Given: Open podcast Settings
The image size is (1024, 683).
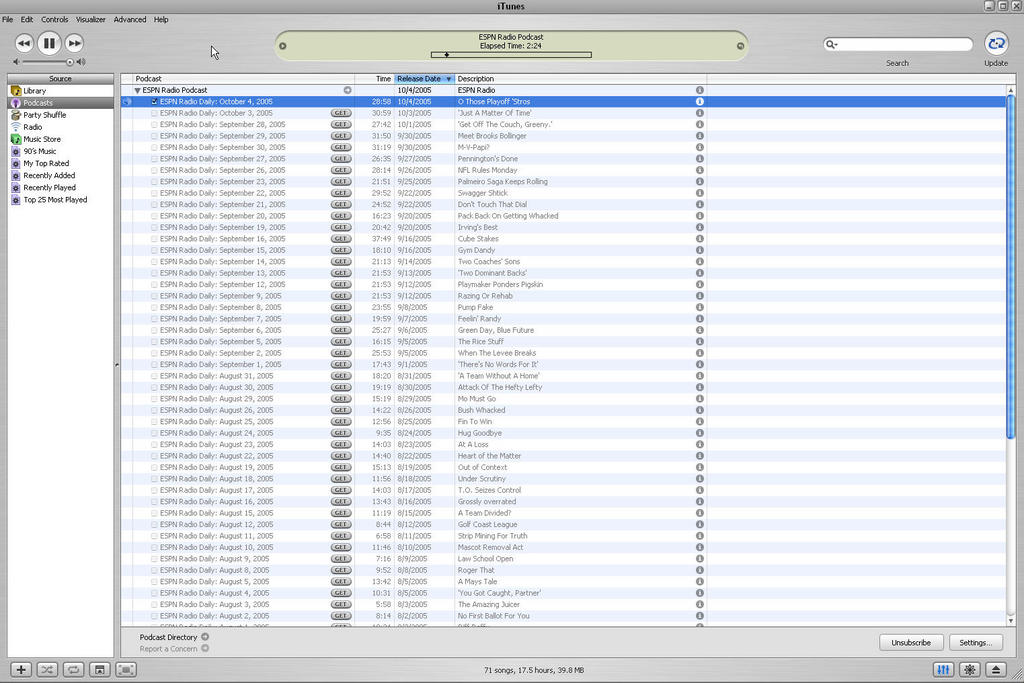Looking at the screenshot, I should (976, 643).
